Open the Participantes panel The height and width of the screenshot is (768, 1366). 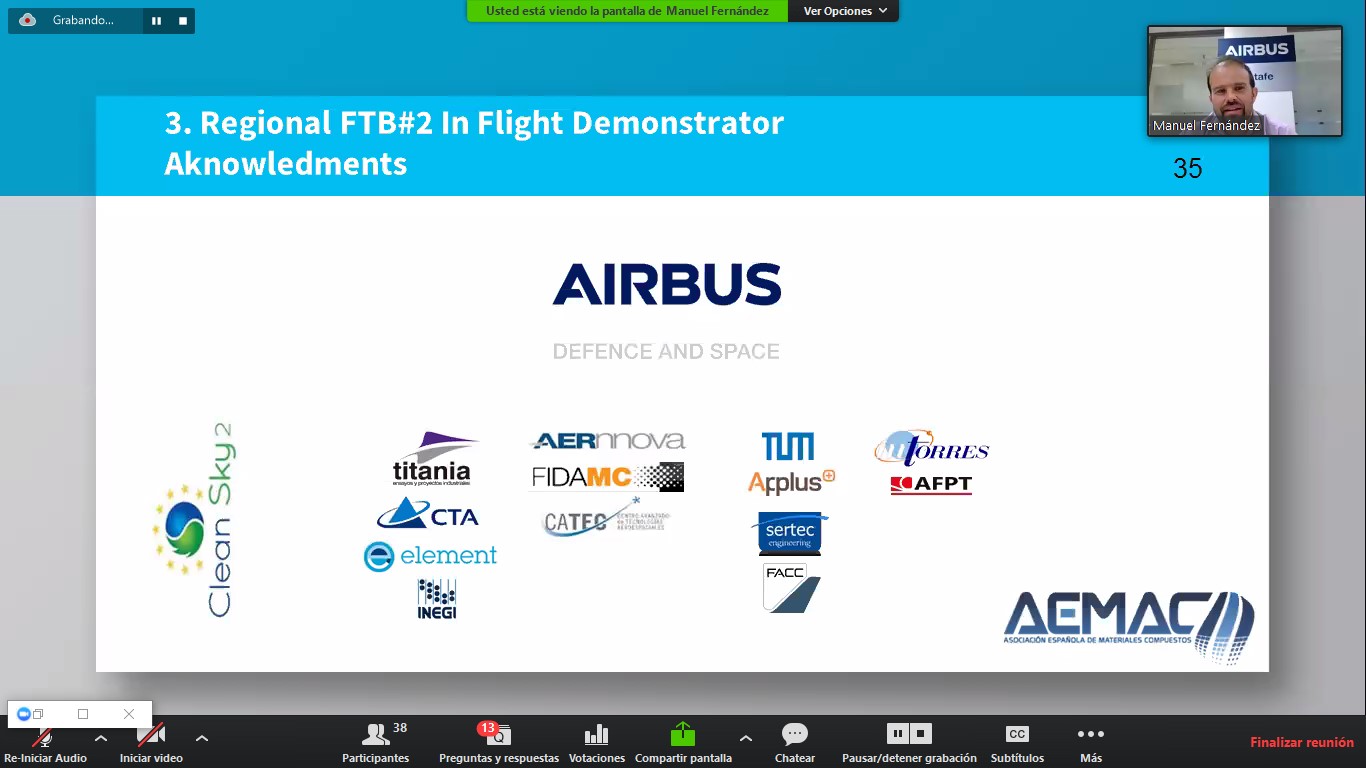point(376,743)
